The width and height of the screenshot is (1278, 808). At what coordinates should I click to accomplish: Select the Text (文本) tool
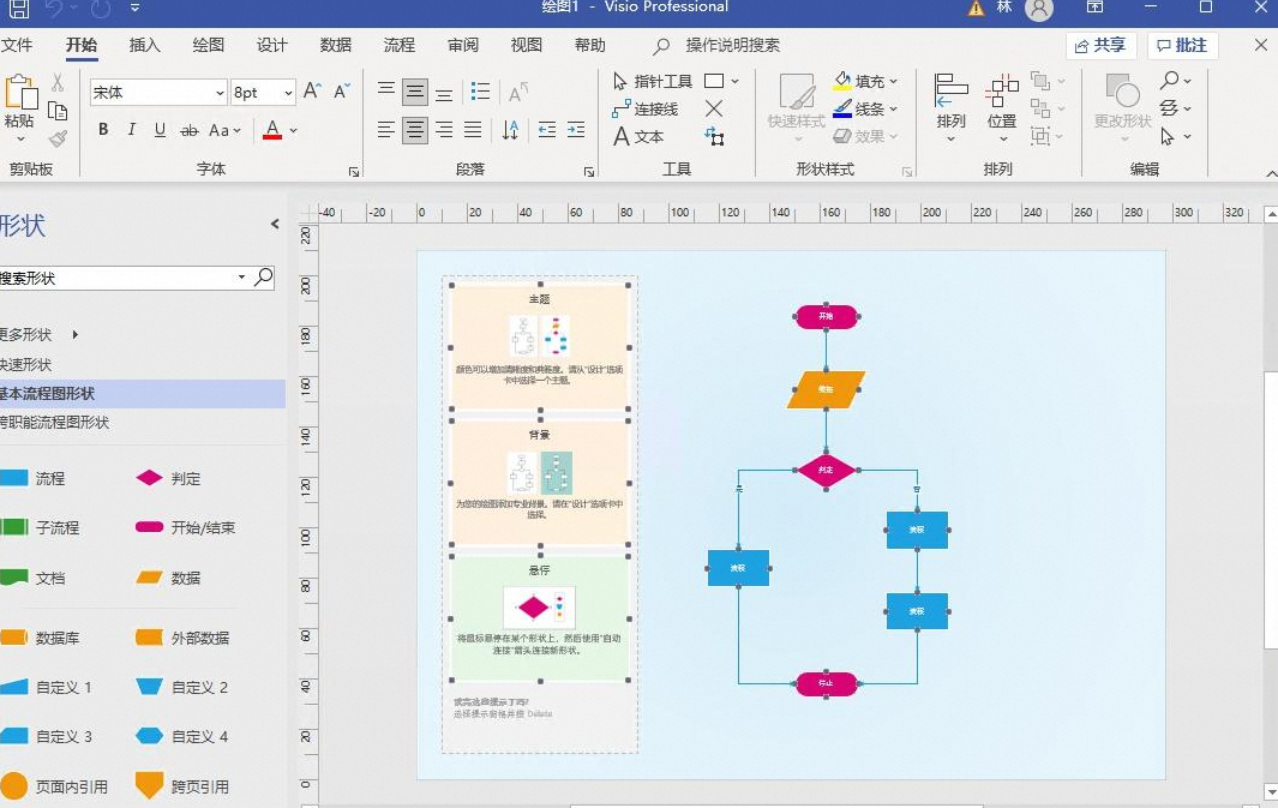coord(638,137)
